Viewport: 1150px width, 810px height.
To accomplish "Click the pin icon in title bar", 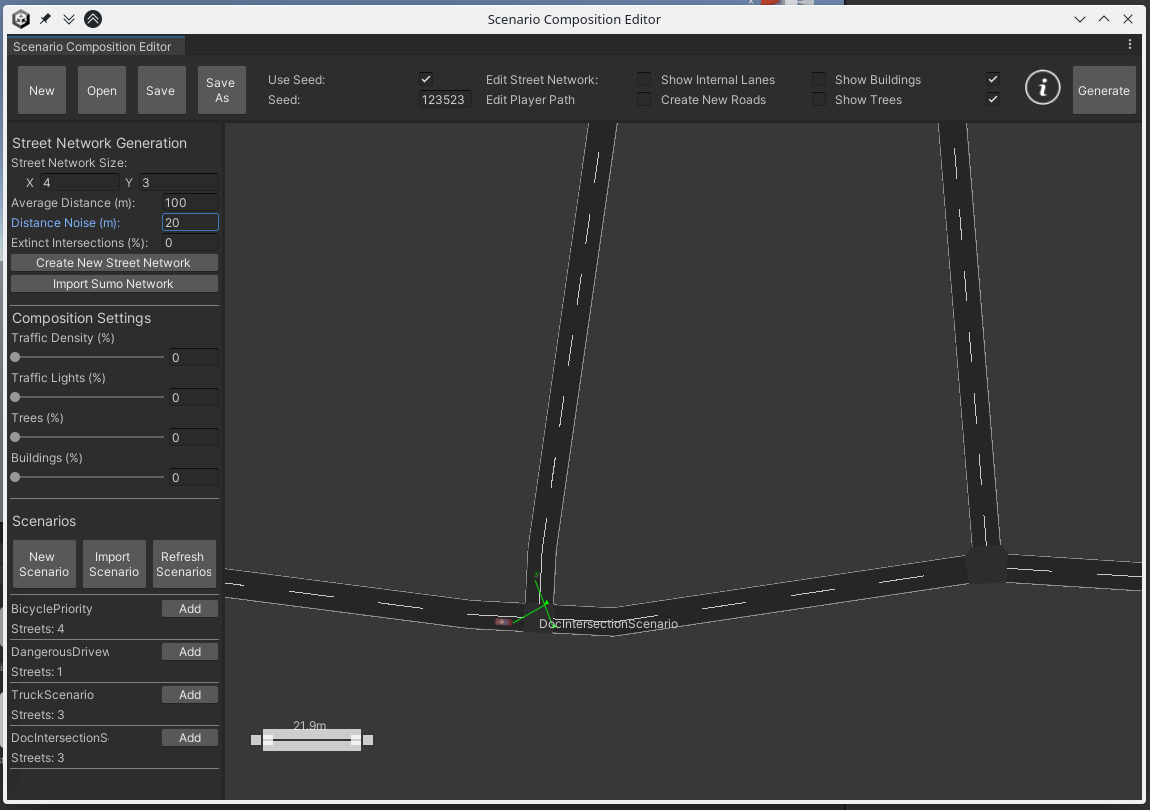I will pos(45,19).
